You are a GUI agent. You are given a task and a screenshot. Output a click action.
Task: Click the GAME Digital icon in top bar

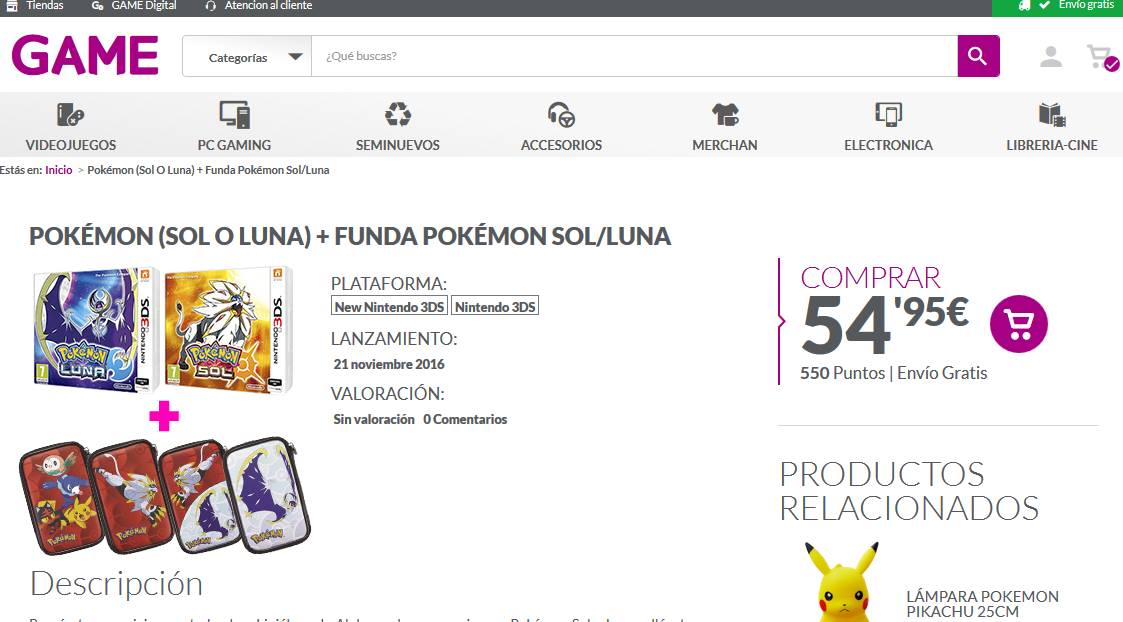pyautogui.click(x=97, y=6)
